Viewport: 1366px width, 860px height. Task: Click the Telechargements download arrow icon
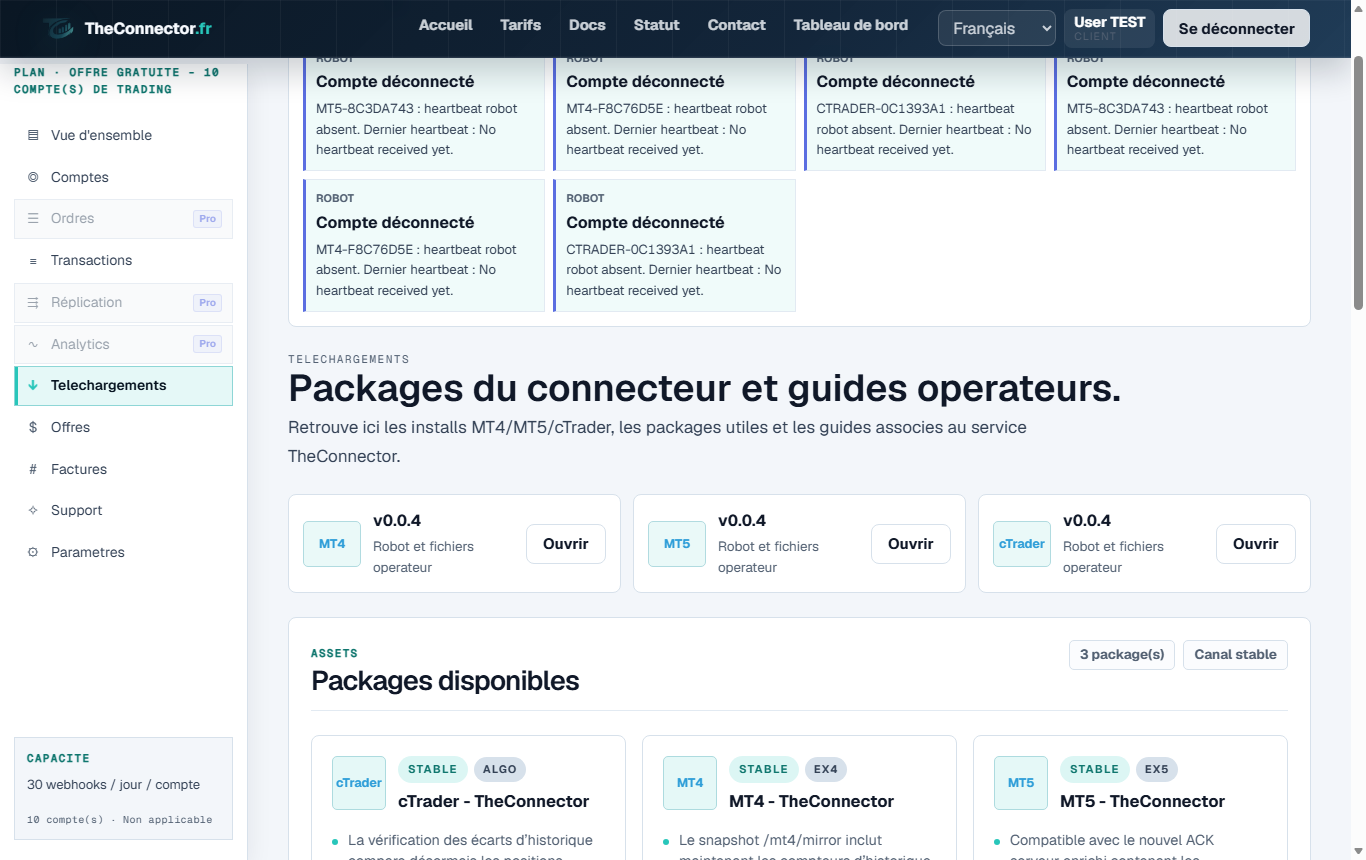(x=33, y=385)
